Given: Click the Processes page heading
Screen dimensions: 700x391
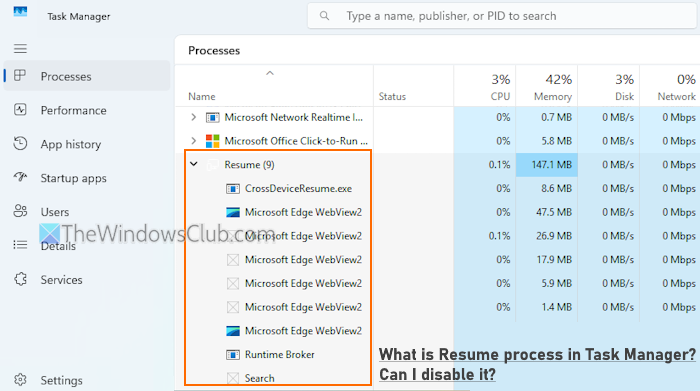Looking at the screenshot, I should click(214, 50).
